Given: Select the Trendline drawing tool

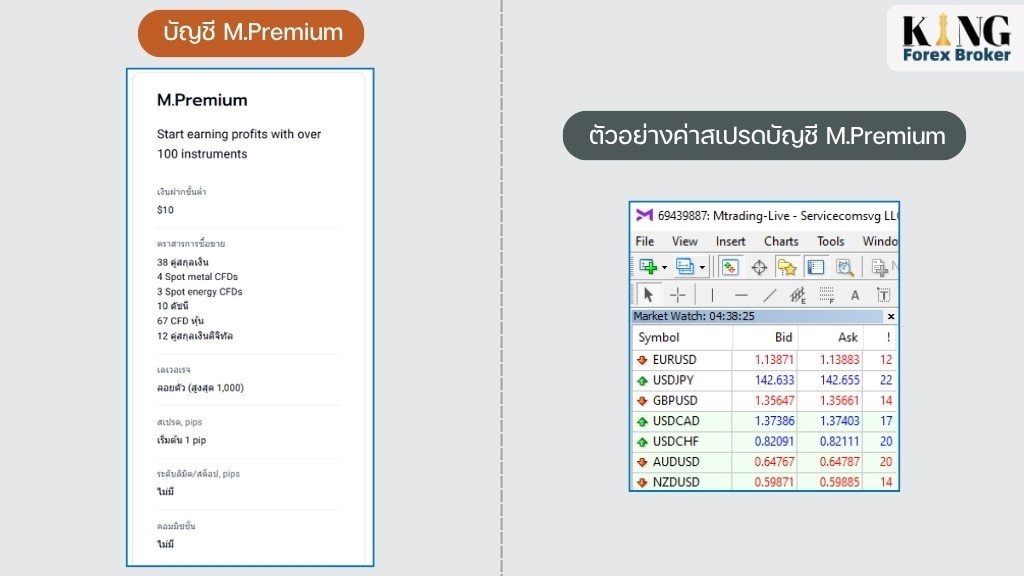Looking at the screenshot, I should point(770,295).
